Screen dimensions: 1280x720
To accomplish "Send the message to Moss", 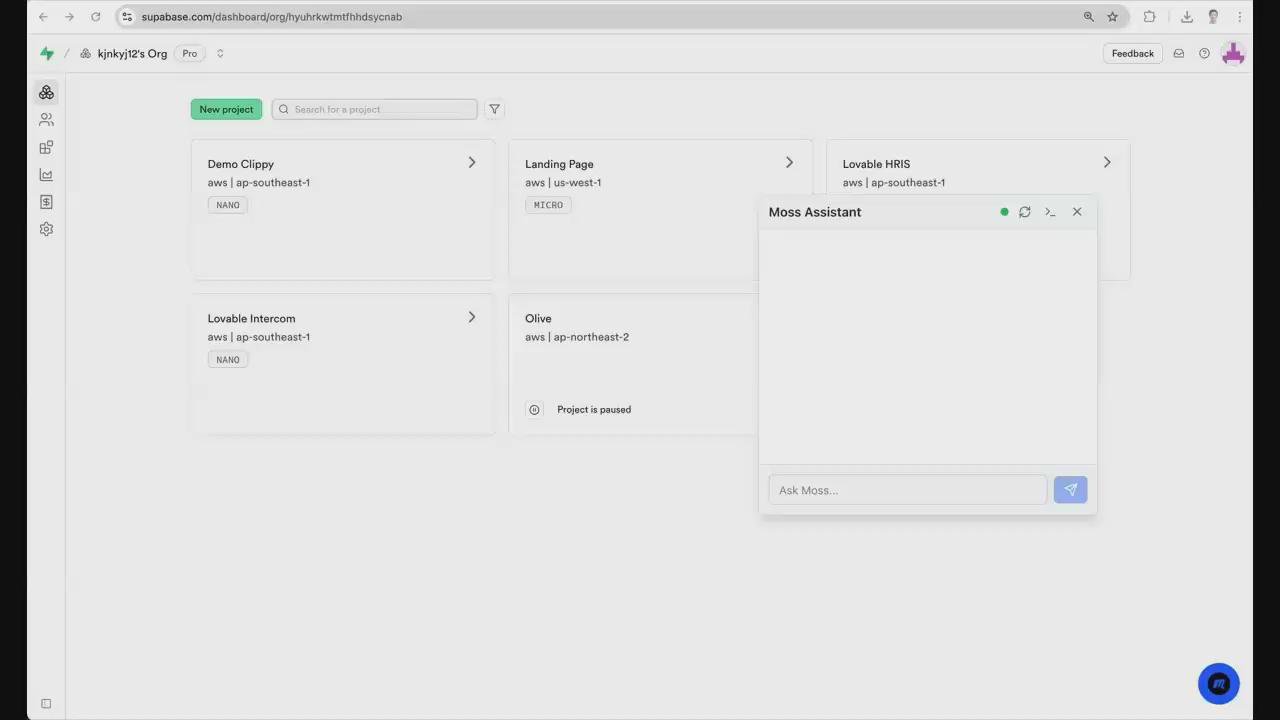I will tap(1070, 490).
